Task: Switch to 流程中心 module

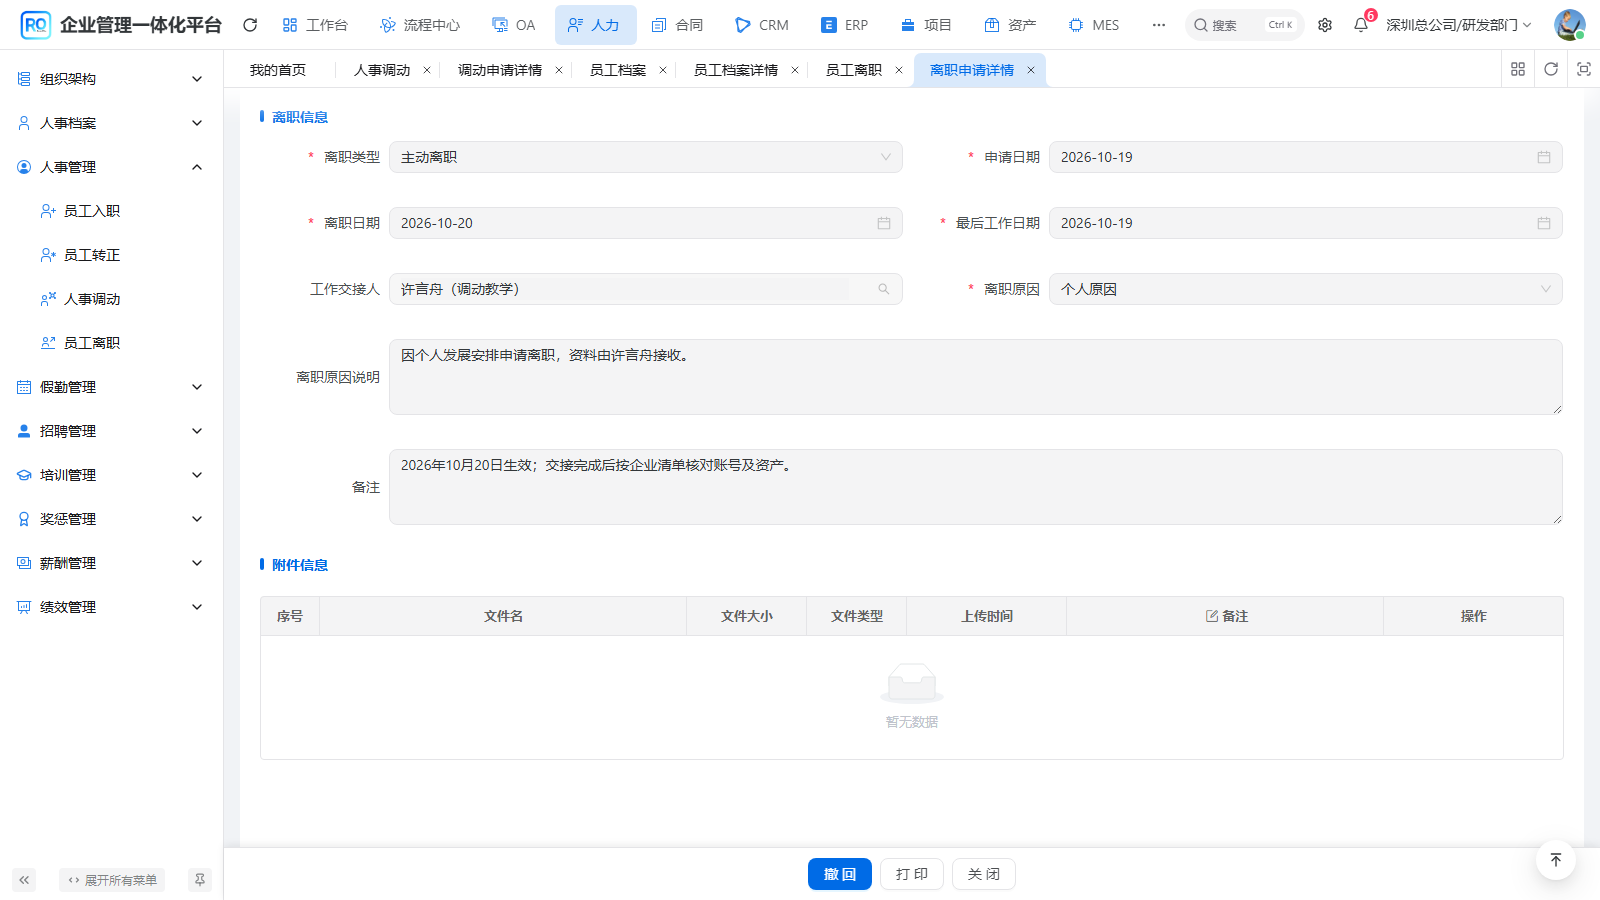Action: pos(420,25)
